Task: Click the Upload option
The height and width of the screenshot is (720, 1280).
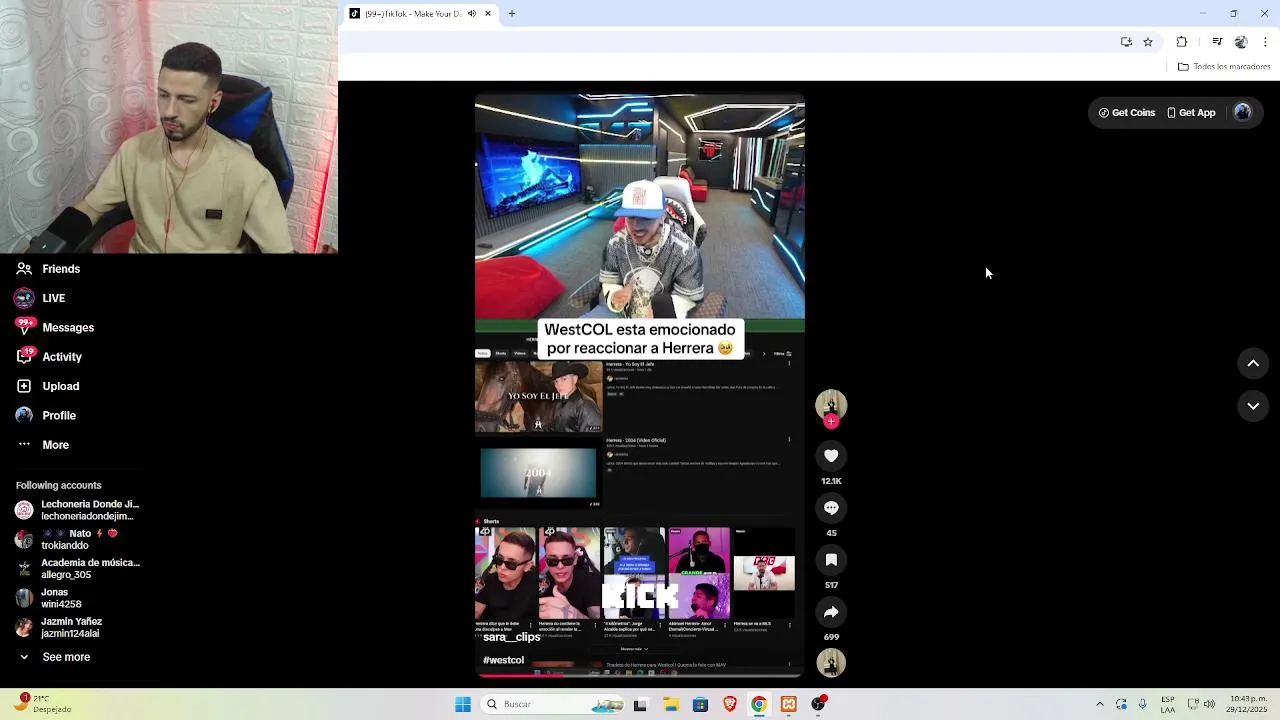Action: 47,386
